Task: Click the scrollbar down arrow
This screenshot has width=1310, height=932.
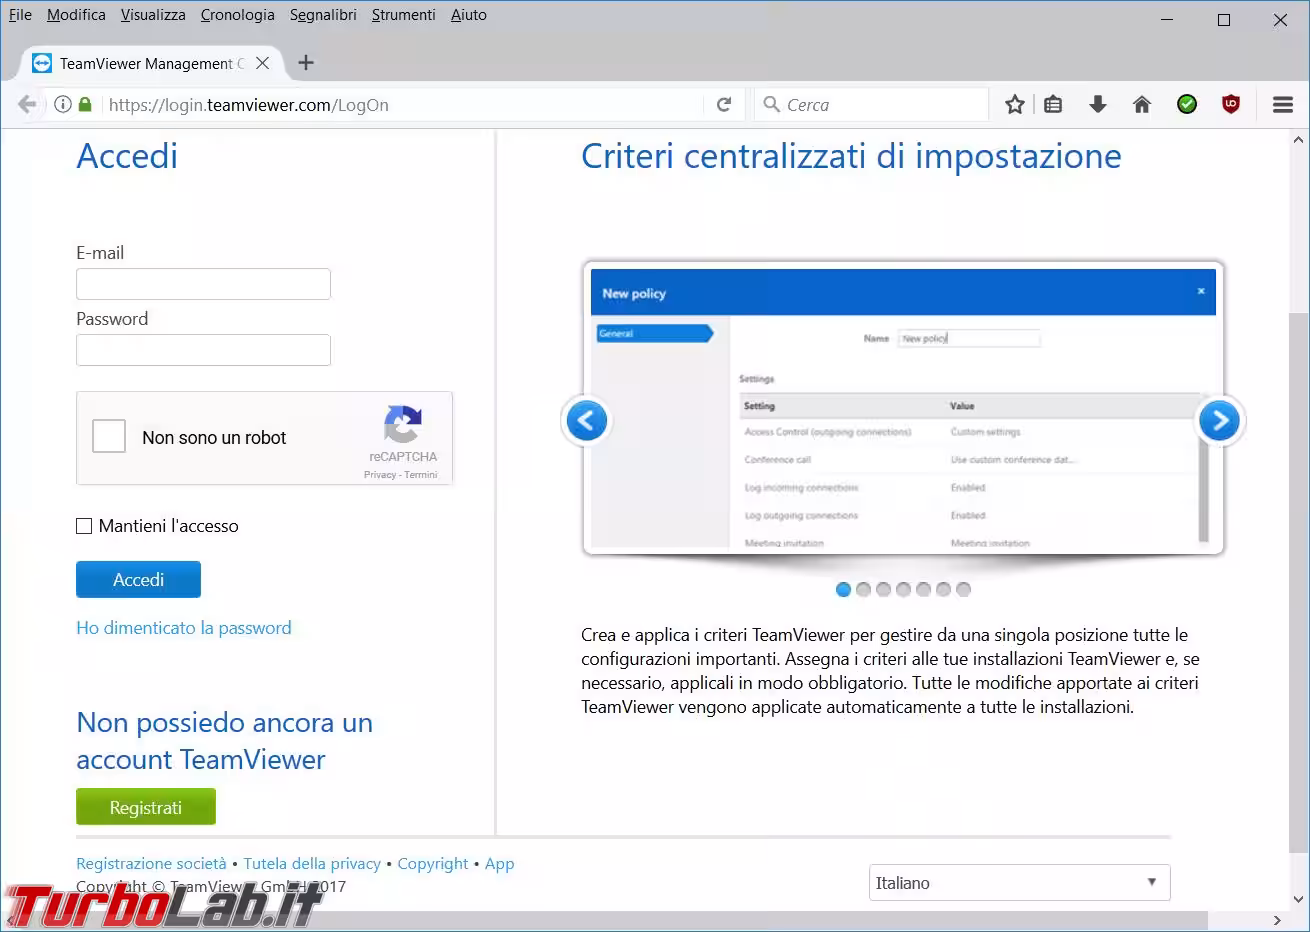Action: (x=1299, y=900)
